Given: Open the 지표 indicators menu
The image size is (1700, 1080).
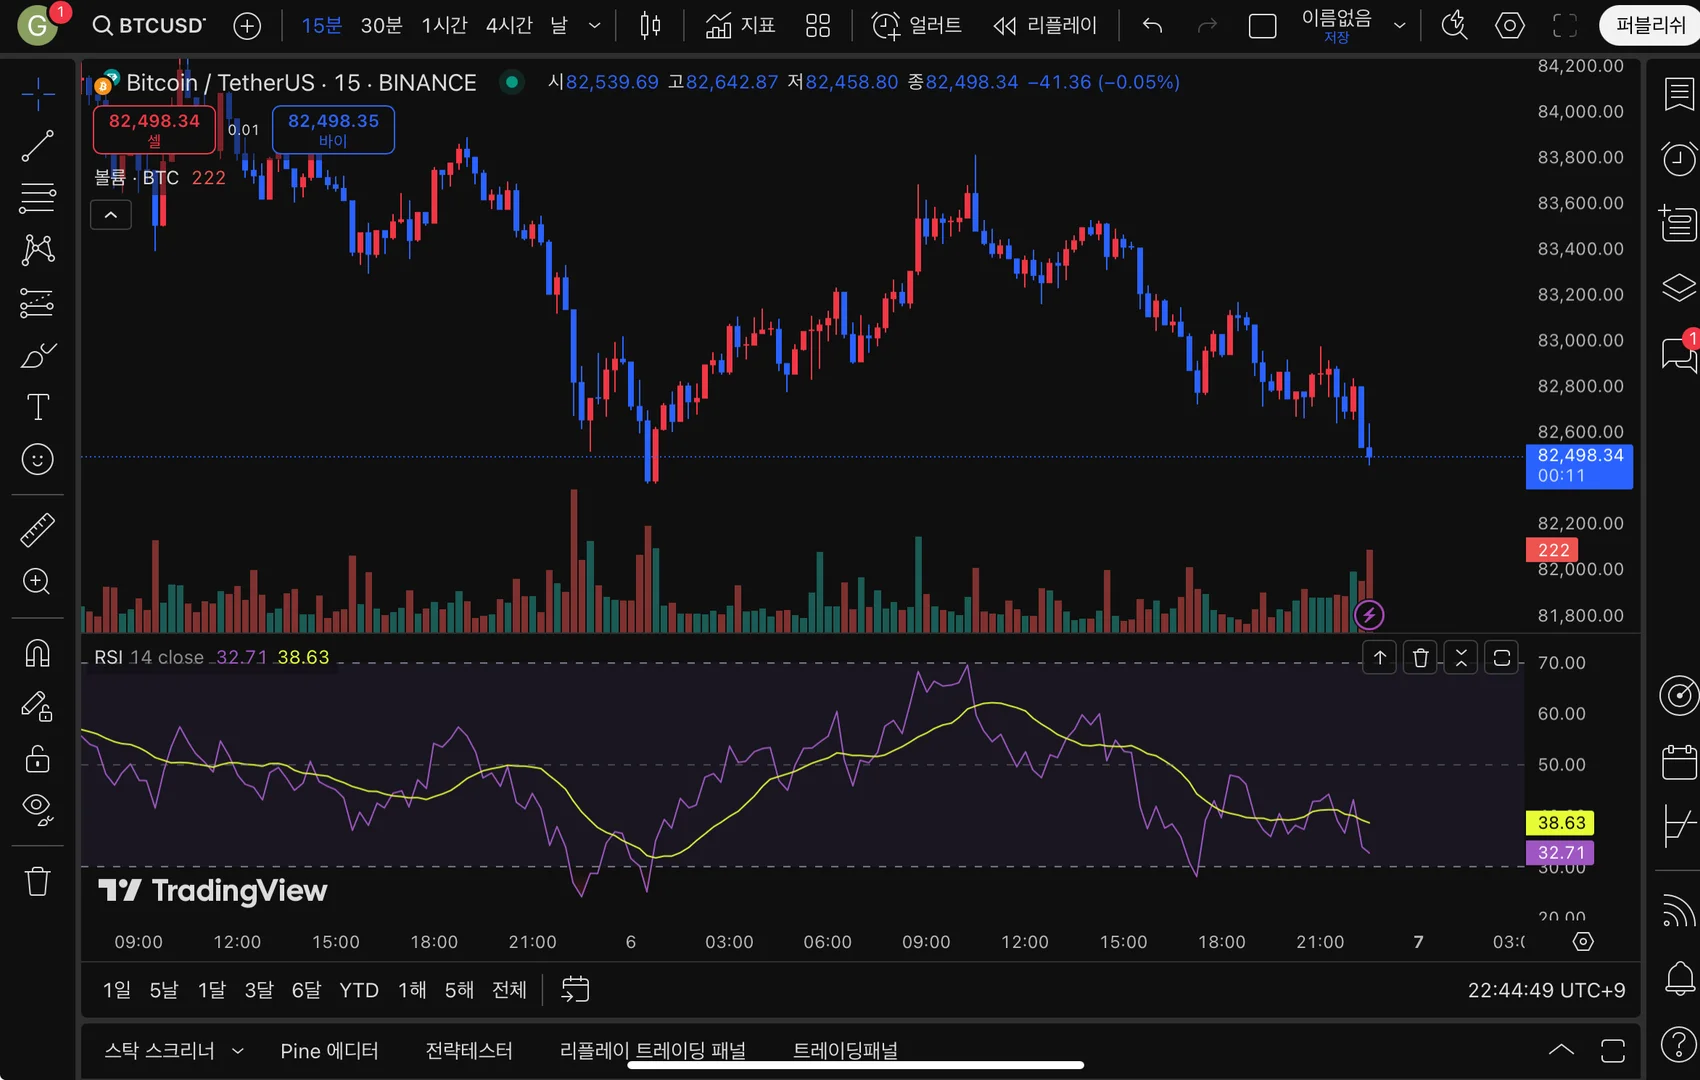Looking at the screenshot, I should tap(740, 25).
